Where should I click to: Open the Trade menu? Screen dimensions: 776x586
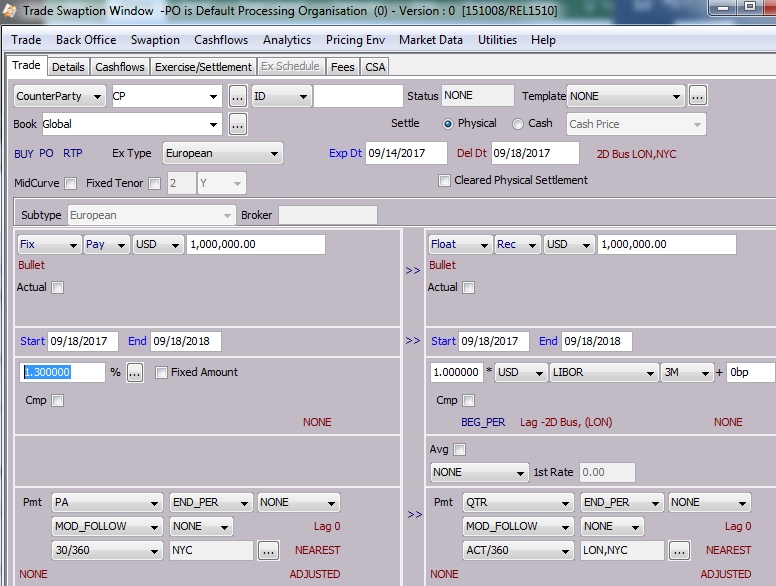pyautogui.click(x=26, y=40)
